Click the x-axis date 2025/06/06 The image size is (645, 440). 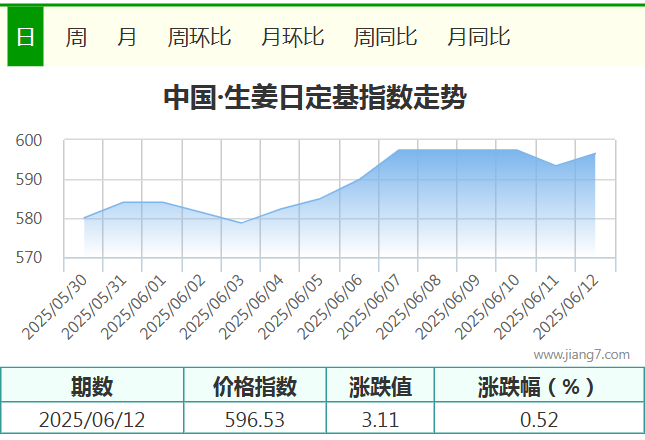pyautogui.click(x=330, y=307)
